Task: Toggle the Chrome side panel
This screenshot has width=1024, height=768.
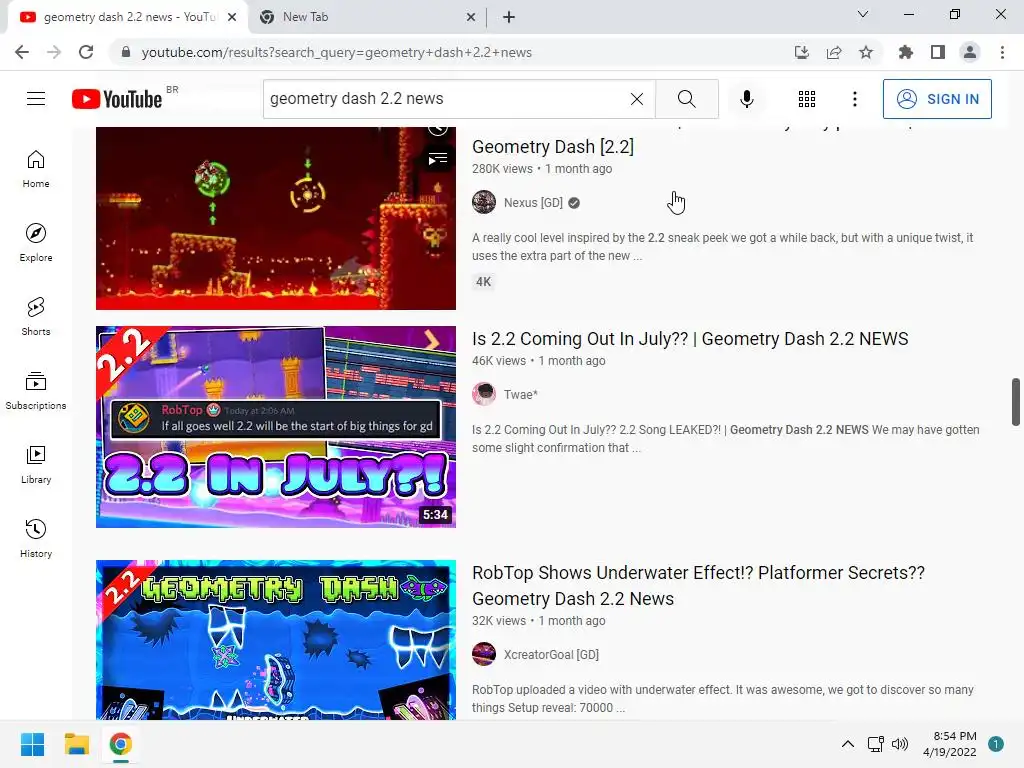Action: (x=938, y=52)
